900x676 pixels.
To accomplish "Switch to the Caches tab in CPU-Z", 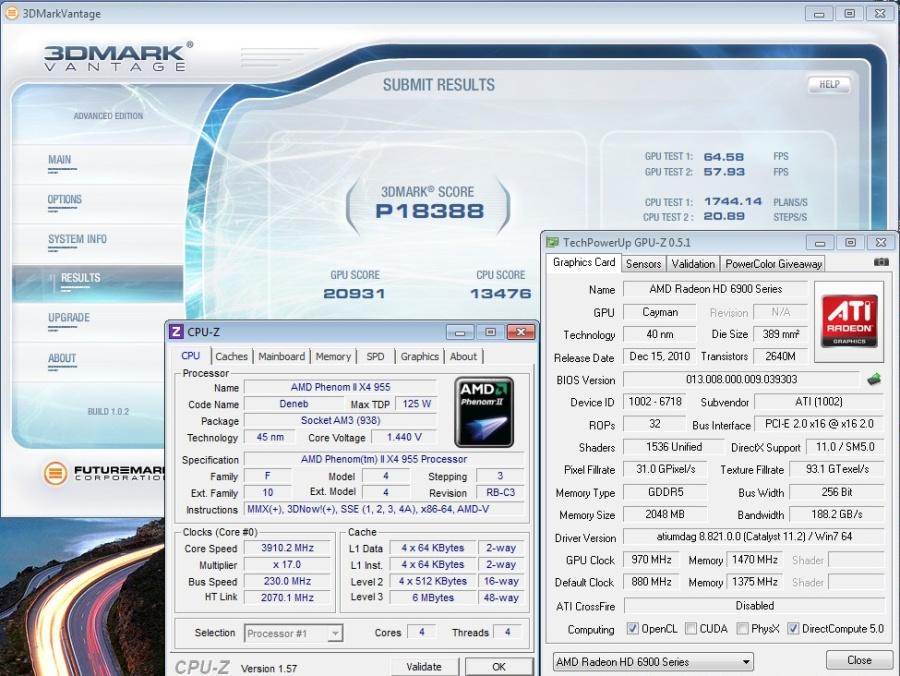I will (231, 356).
